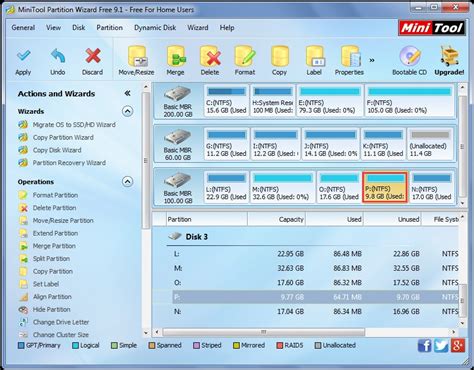Click the Apply checkmark icon
This screenshot has width=474, height=370.
click(23, 56)
